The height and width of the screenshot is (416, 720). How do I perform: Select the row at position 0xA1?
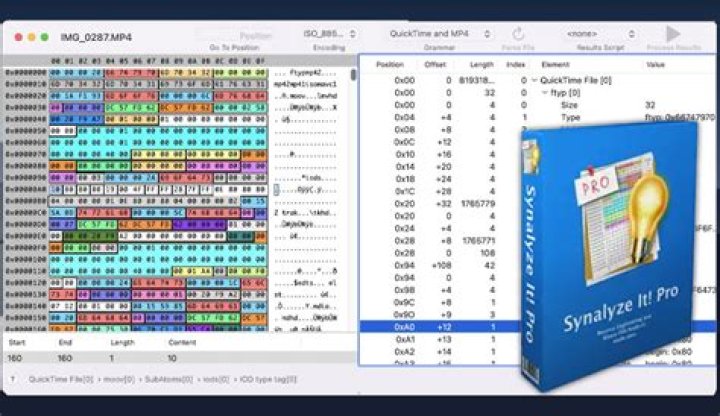[441, 339]
